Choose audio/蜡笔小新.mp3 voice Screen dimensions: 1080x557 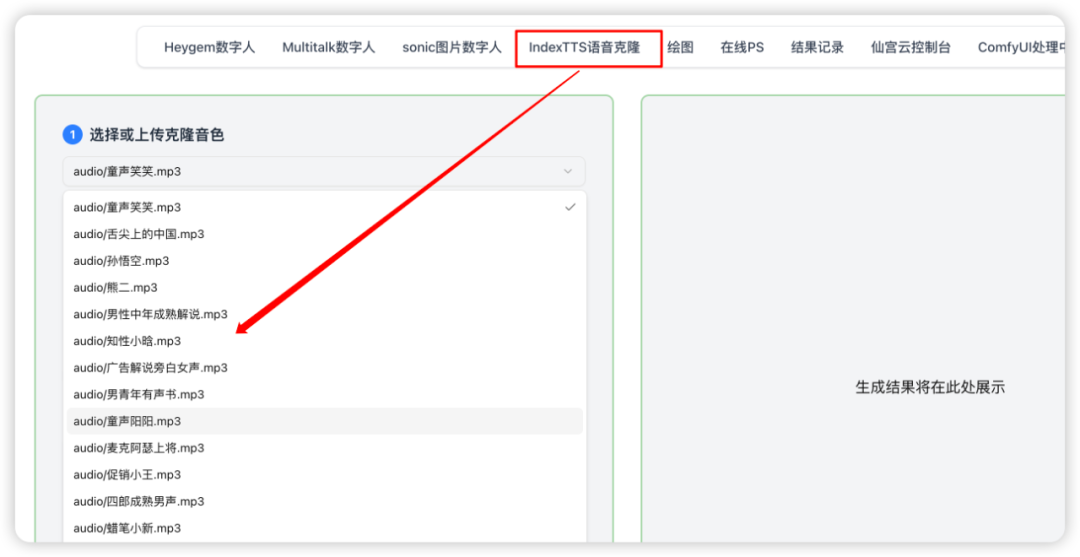click(x=324, y=529)
